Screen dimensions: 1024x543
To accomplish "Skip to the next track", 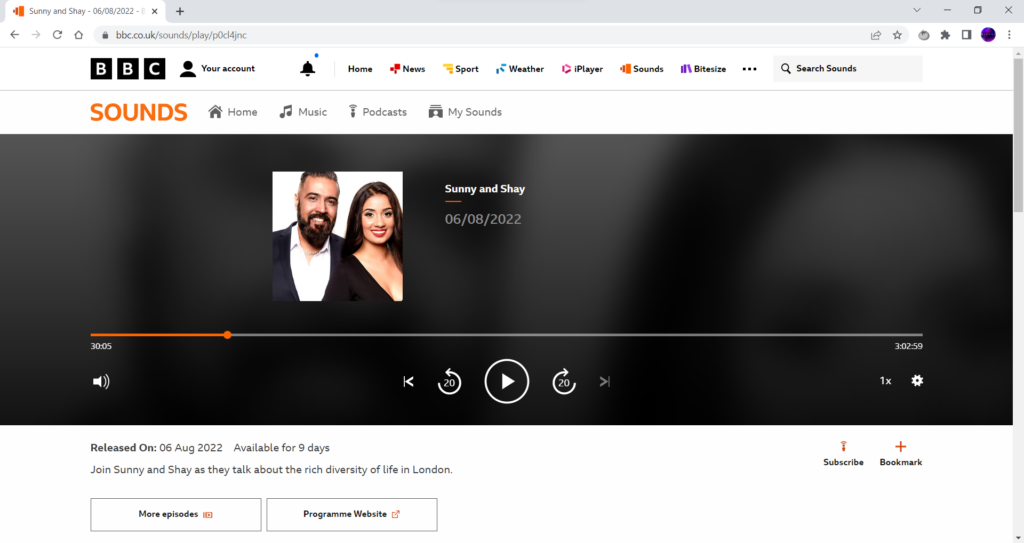I will 605,382.
